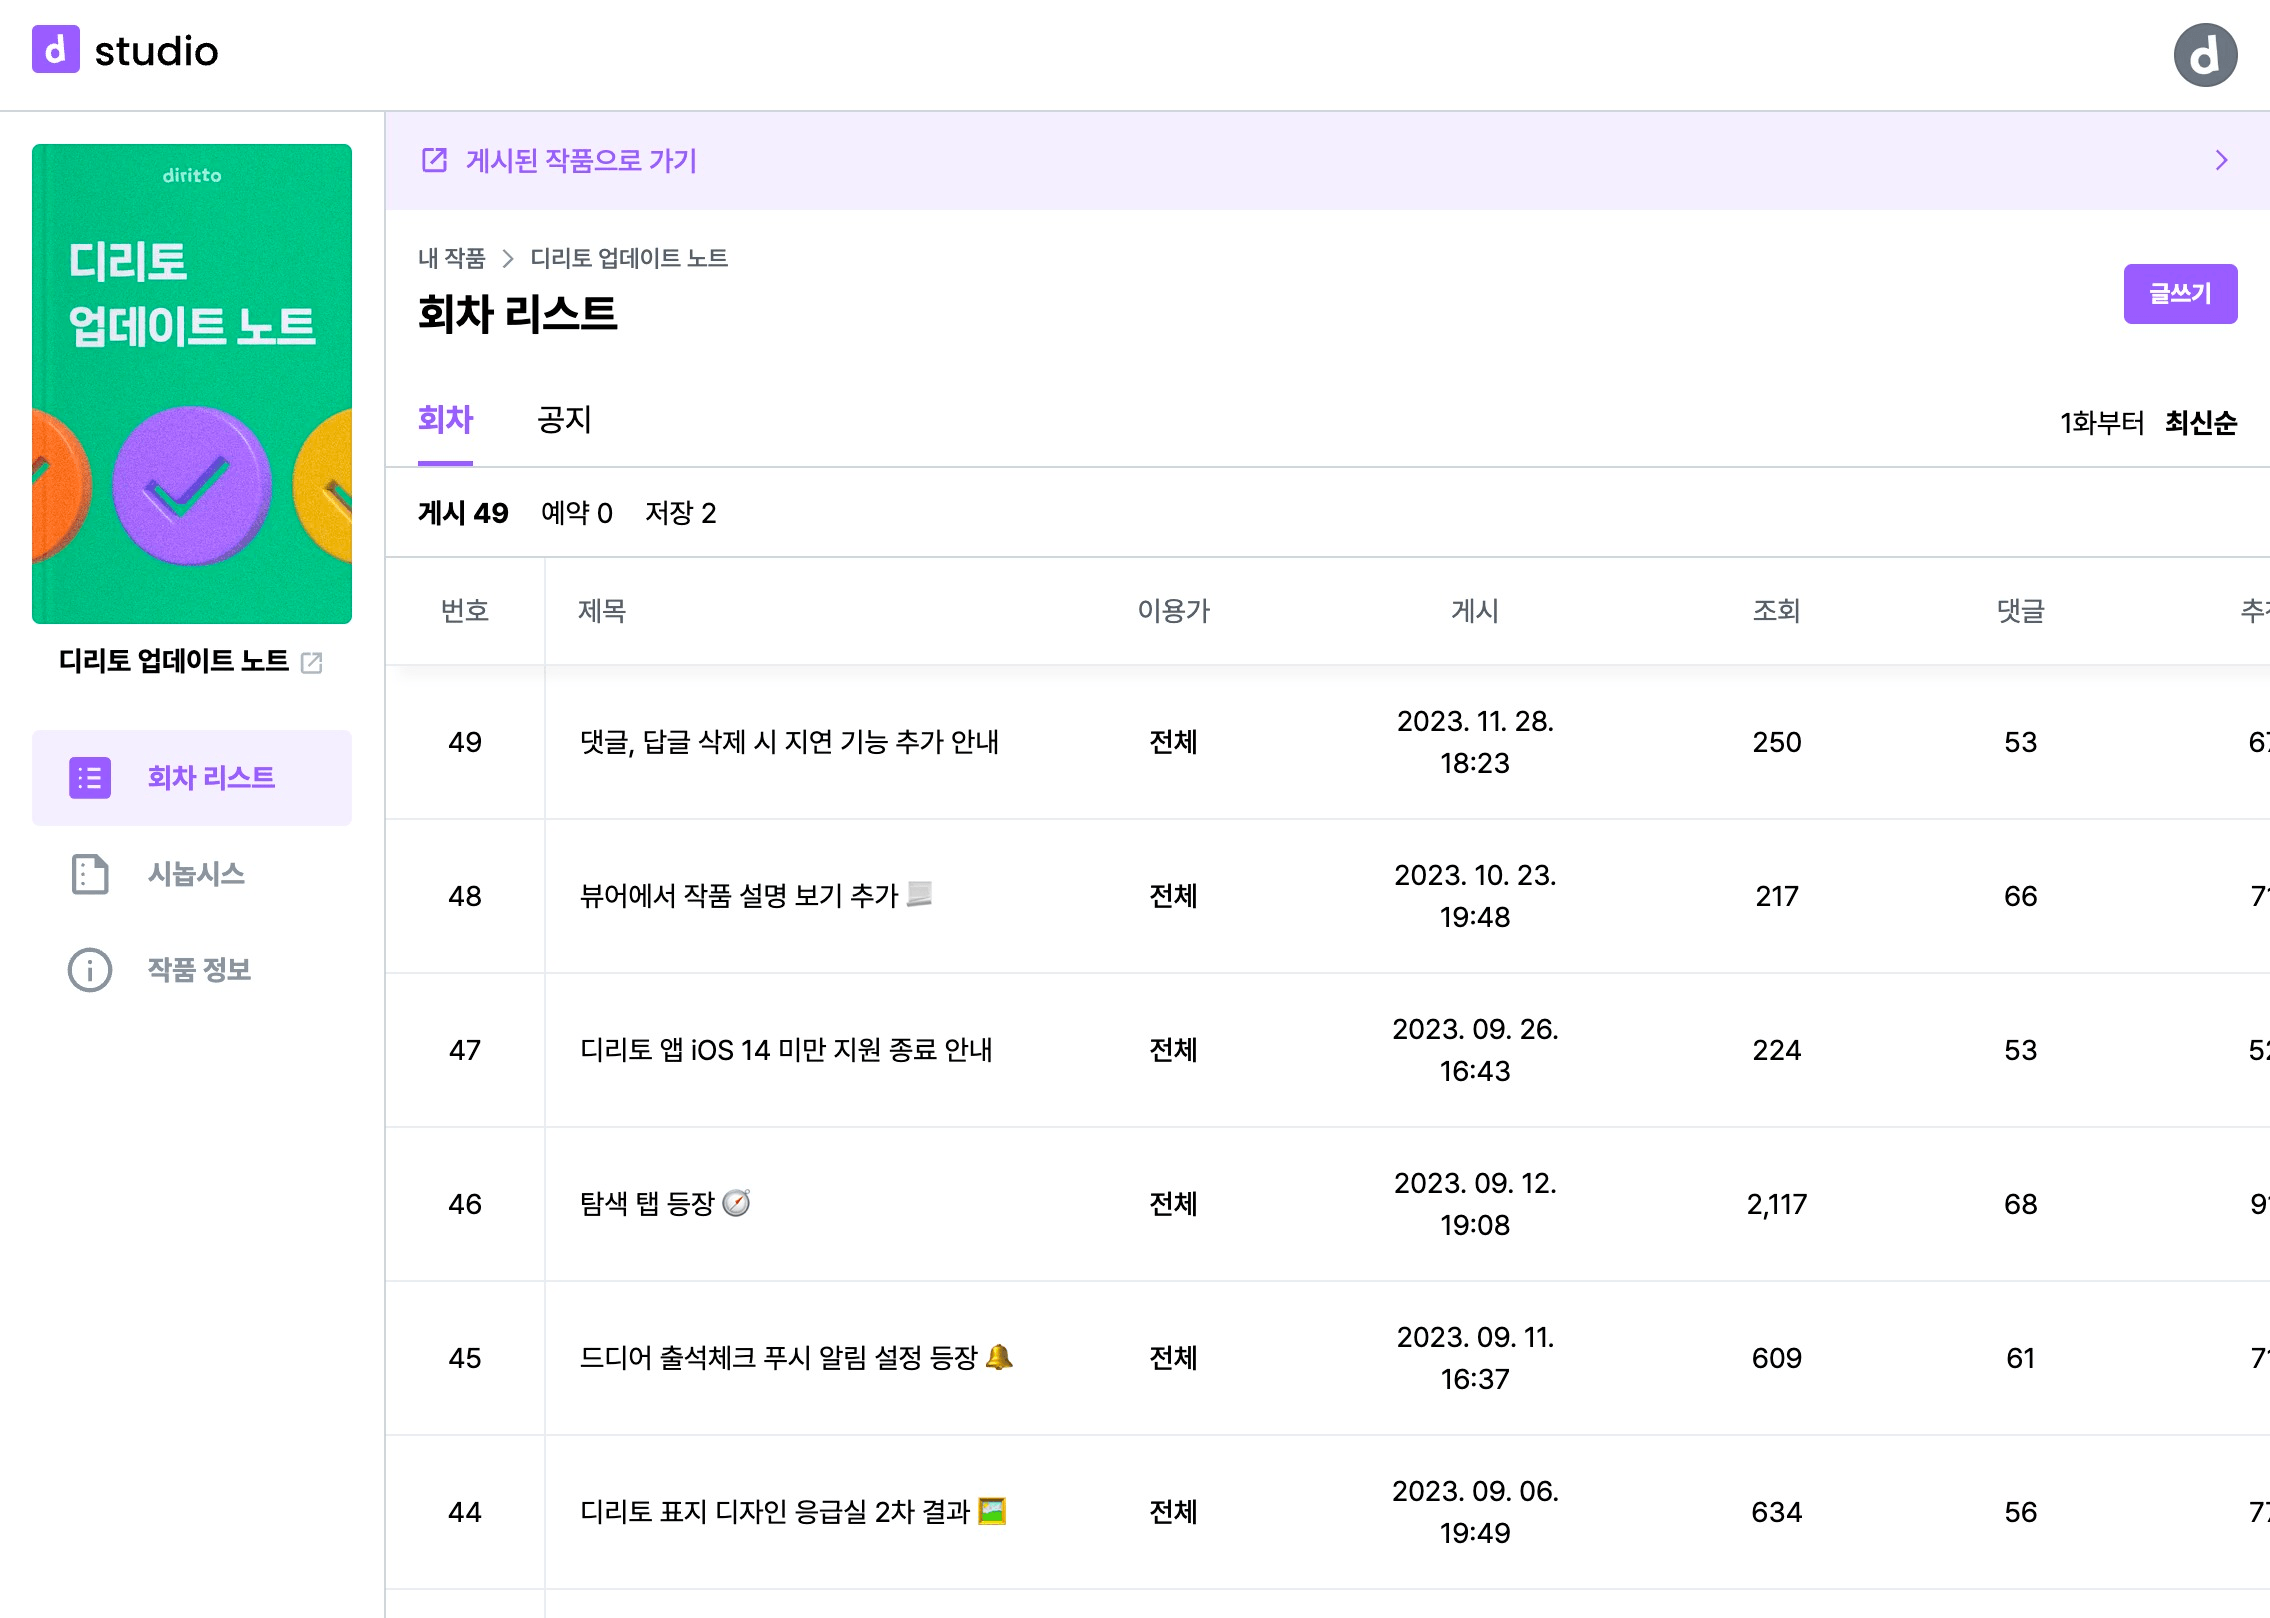The height and width of the screenshot is (1618, 2270).
Task: Click the 작품 정보 info icon
Action: [x=90, y=970]
